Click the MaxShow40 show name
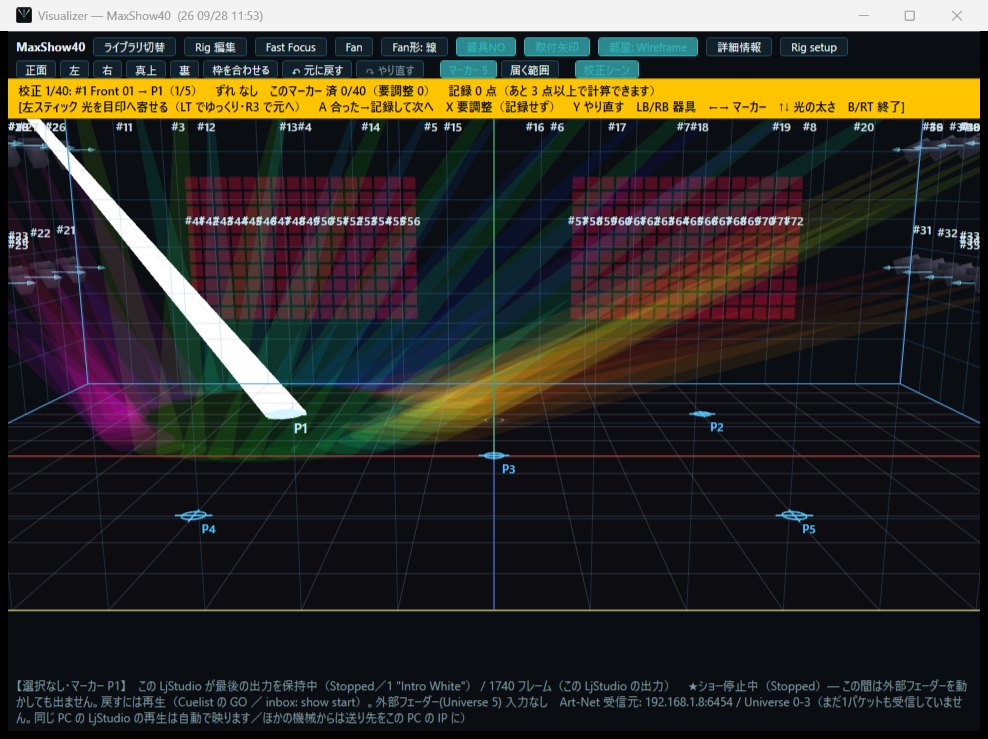 coord(50,47)
